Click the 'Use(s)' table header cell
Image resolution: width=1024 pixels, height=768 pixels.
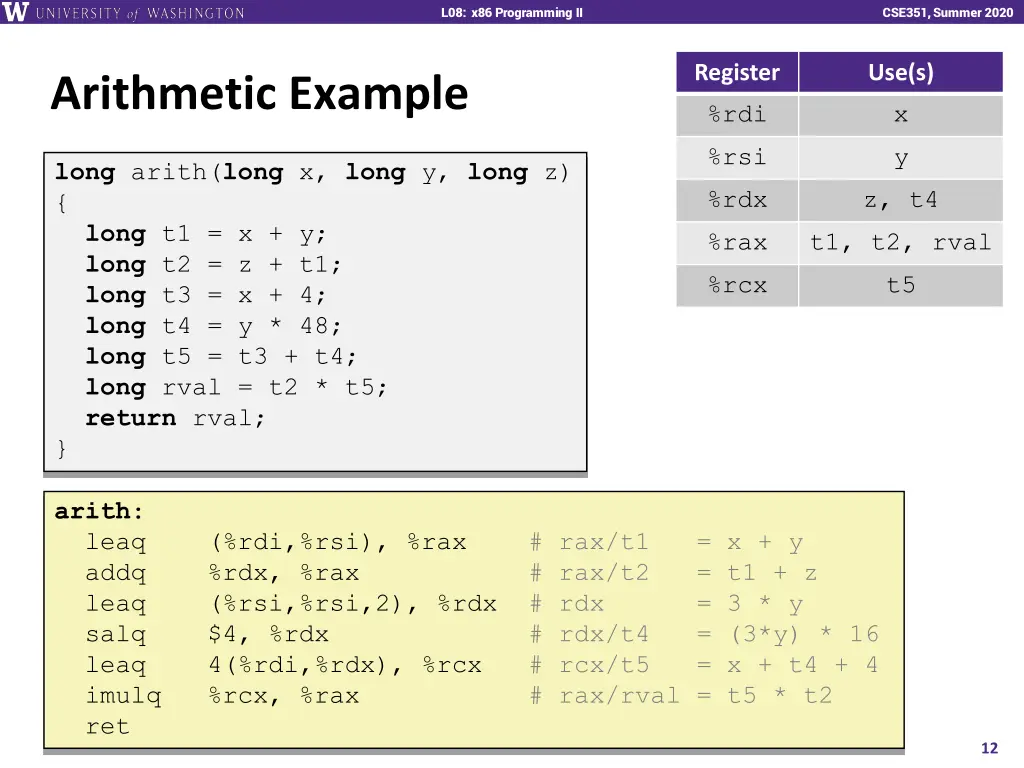coord(901,72)
